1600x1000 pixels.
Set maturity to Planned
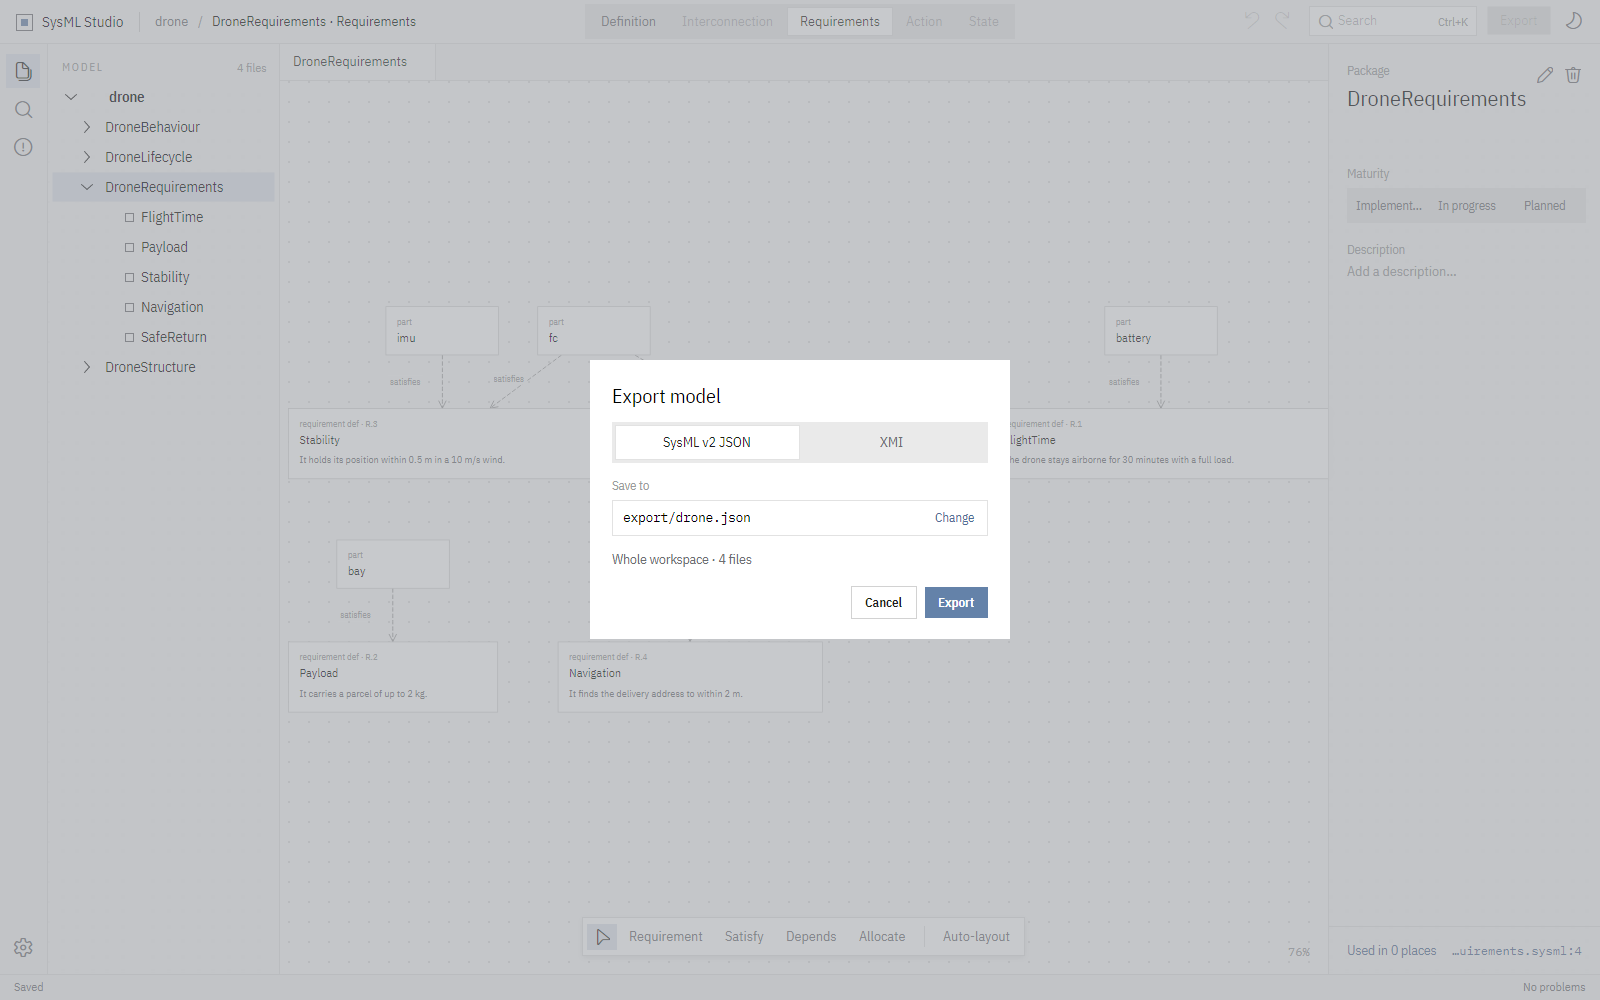point(1544,206)
